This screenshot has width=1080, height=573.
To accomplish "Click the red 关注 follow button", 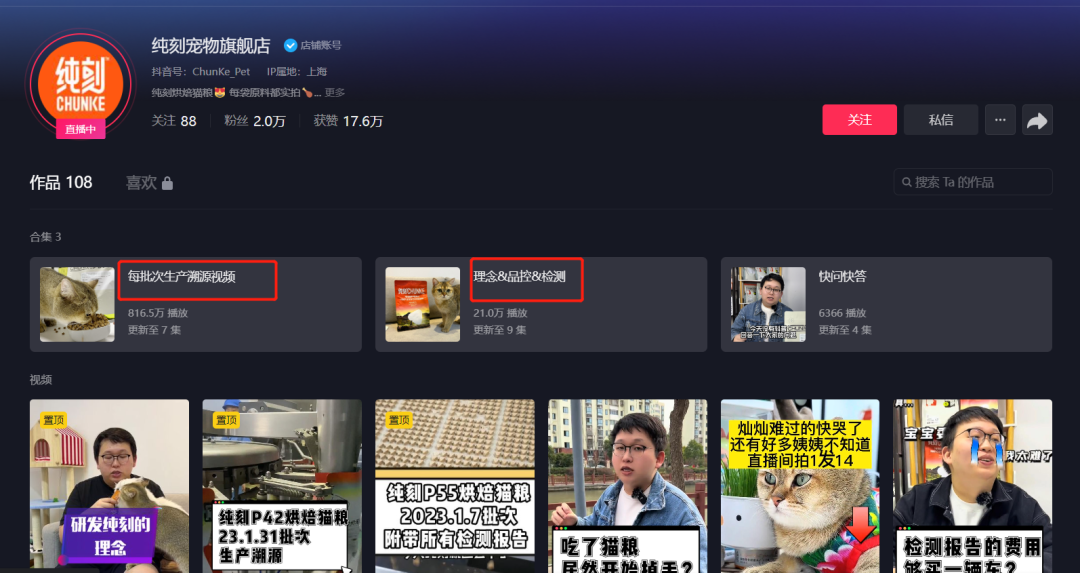I will pyautogui.click(x=859, y=120).
